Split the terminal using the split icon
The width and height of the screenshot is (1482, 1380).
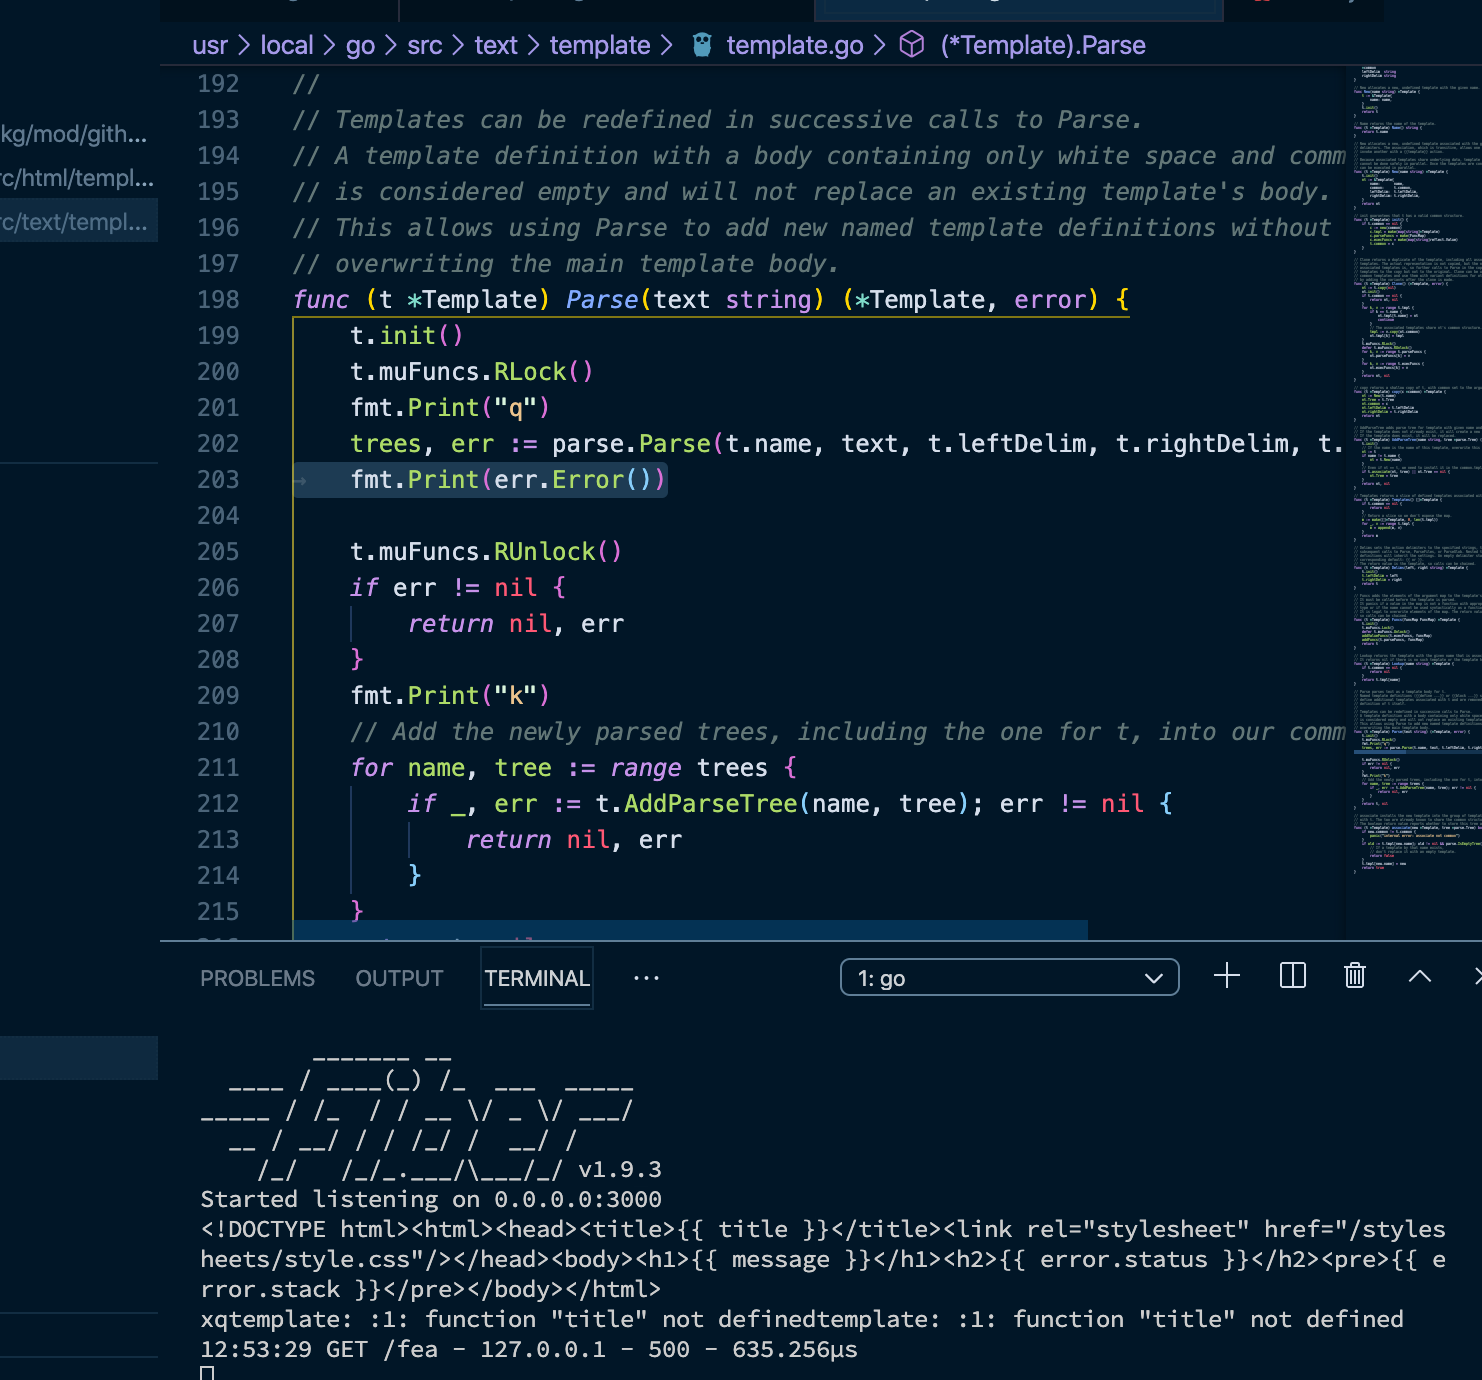(1291, 977)
